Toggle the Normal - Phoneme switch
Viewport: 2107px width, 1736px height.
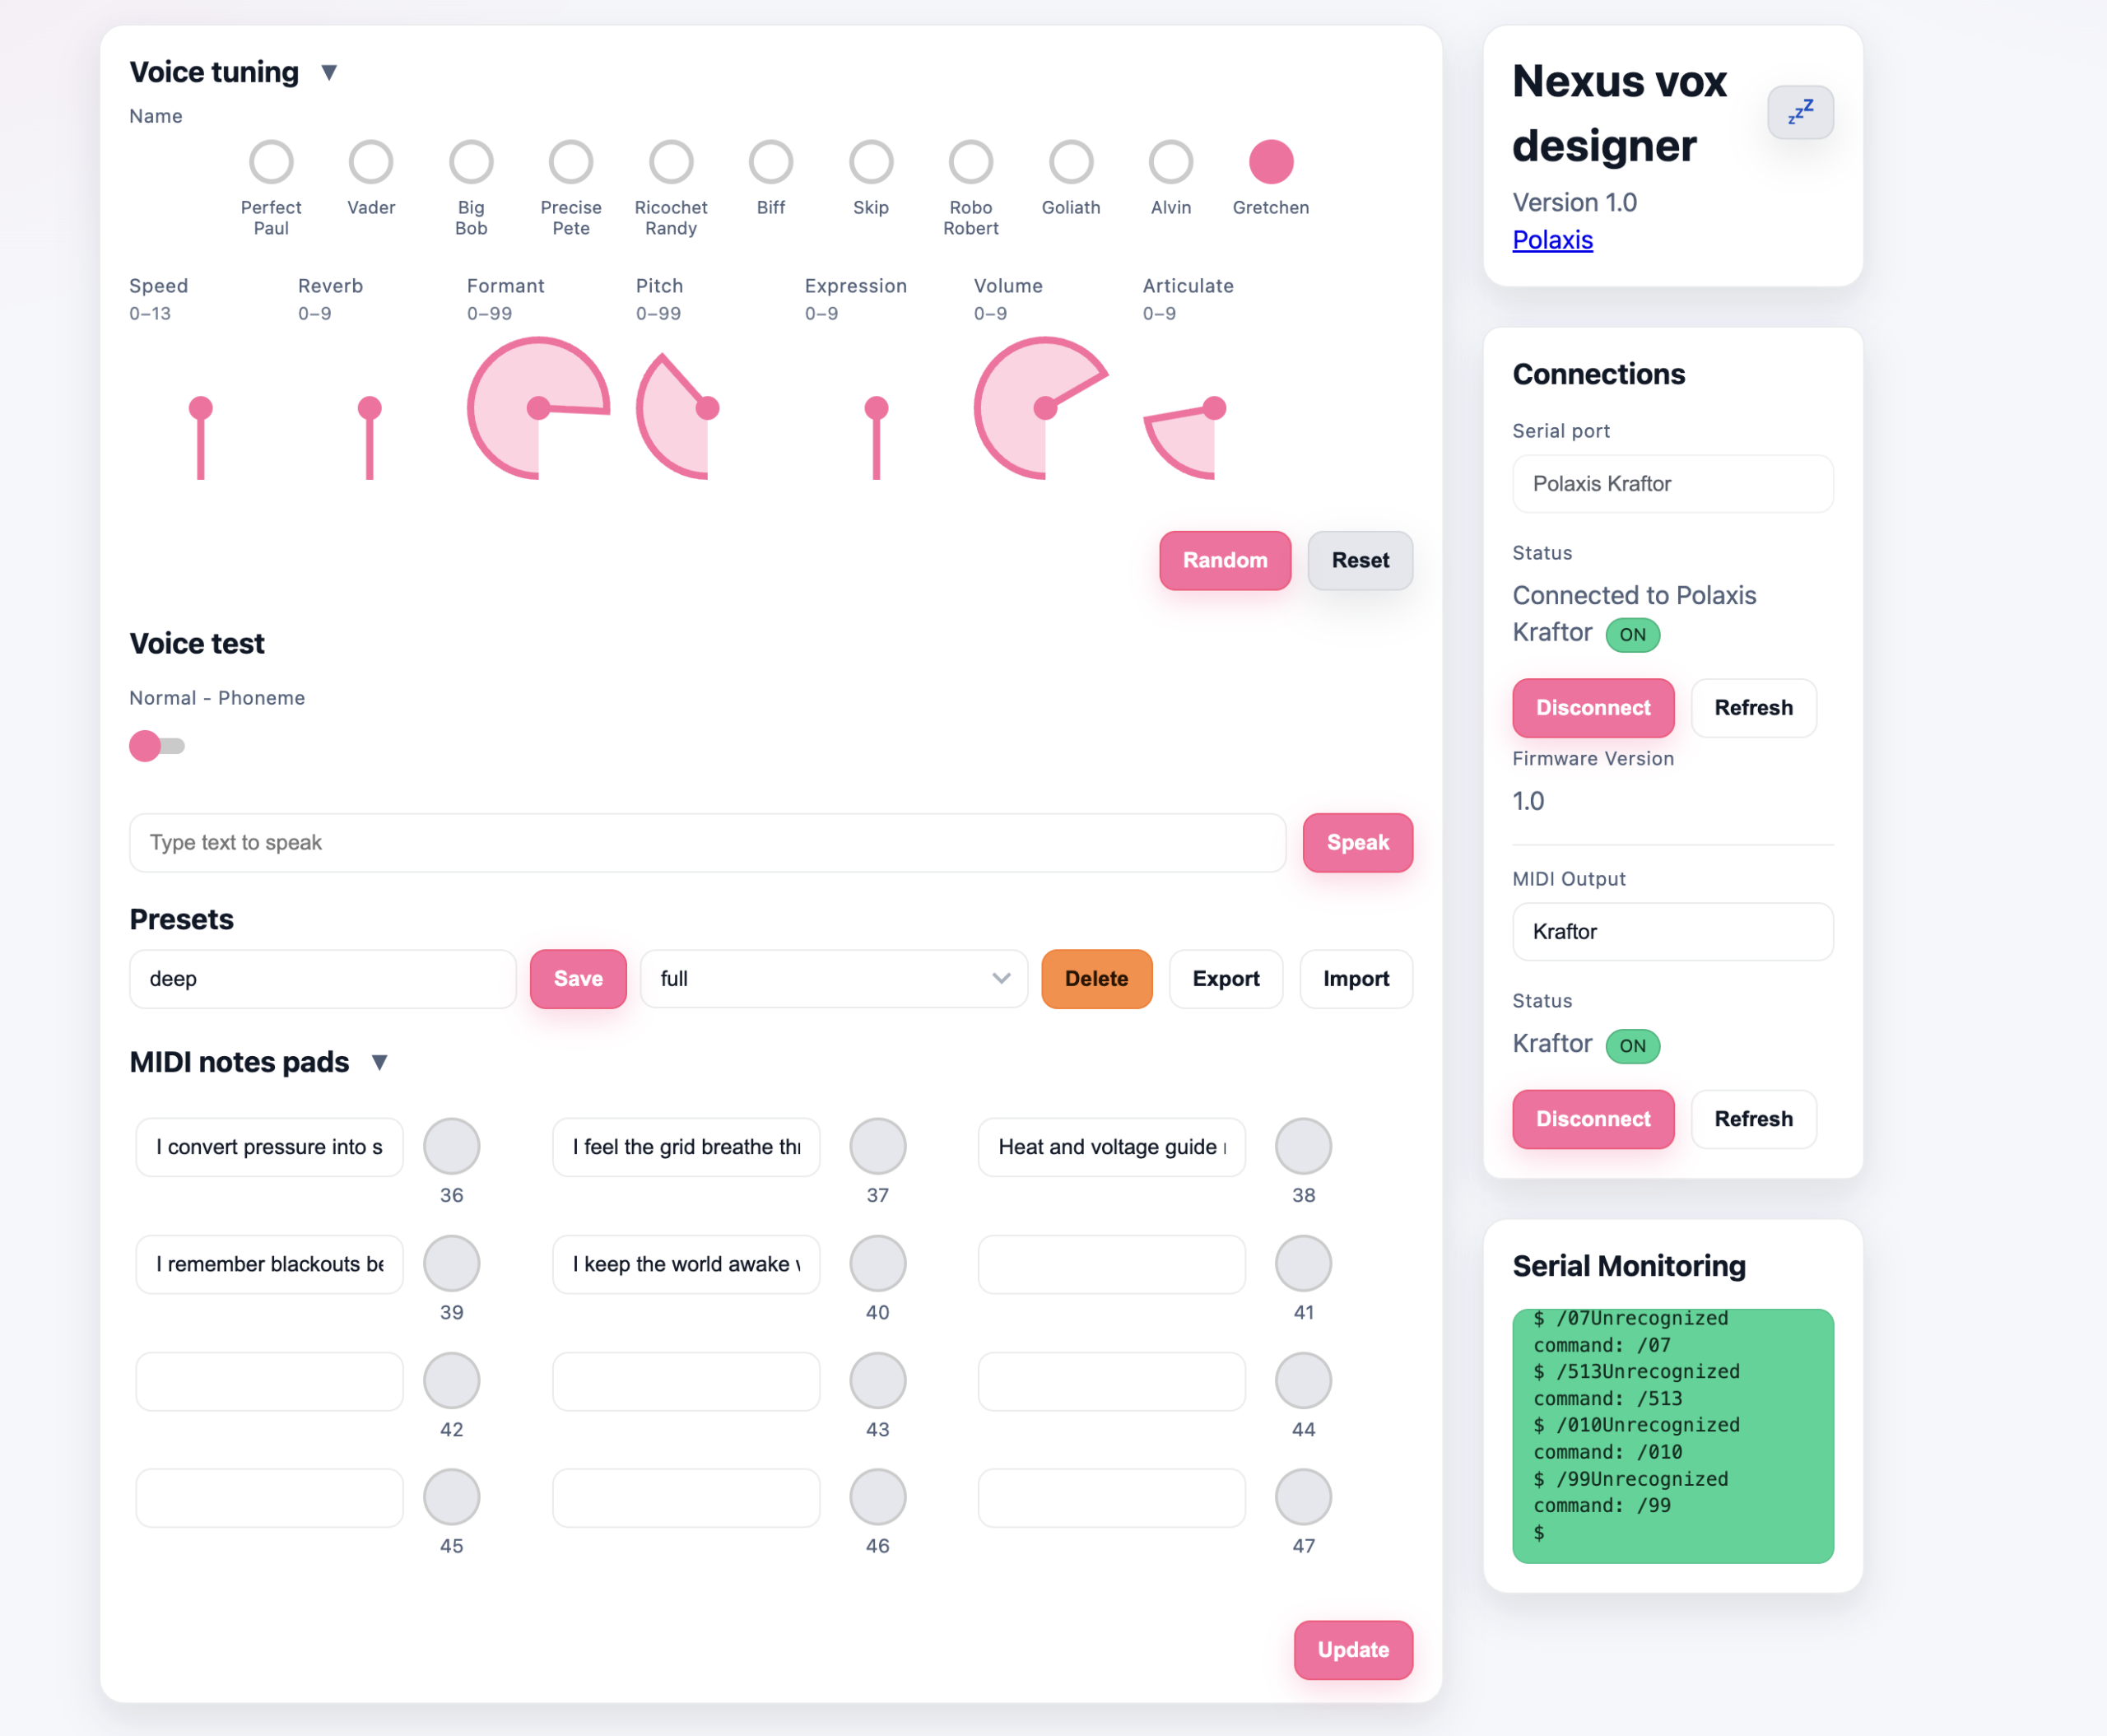[157, 746]
